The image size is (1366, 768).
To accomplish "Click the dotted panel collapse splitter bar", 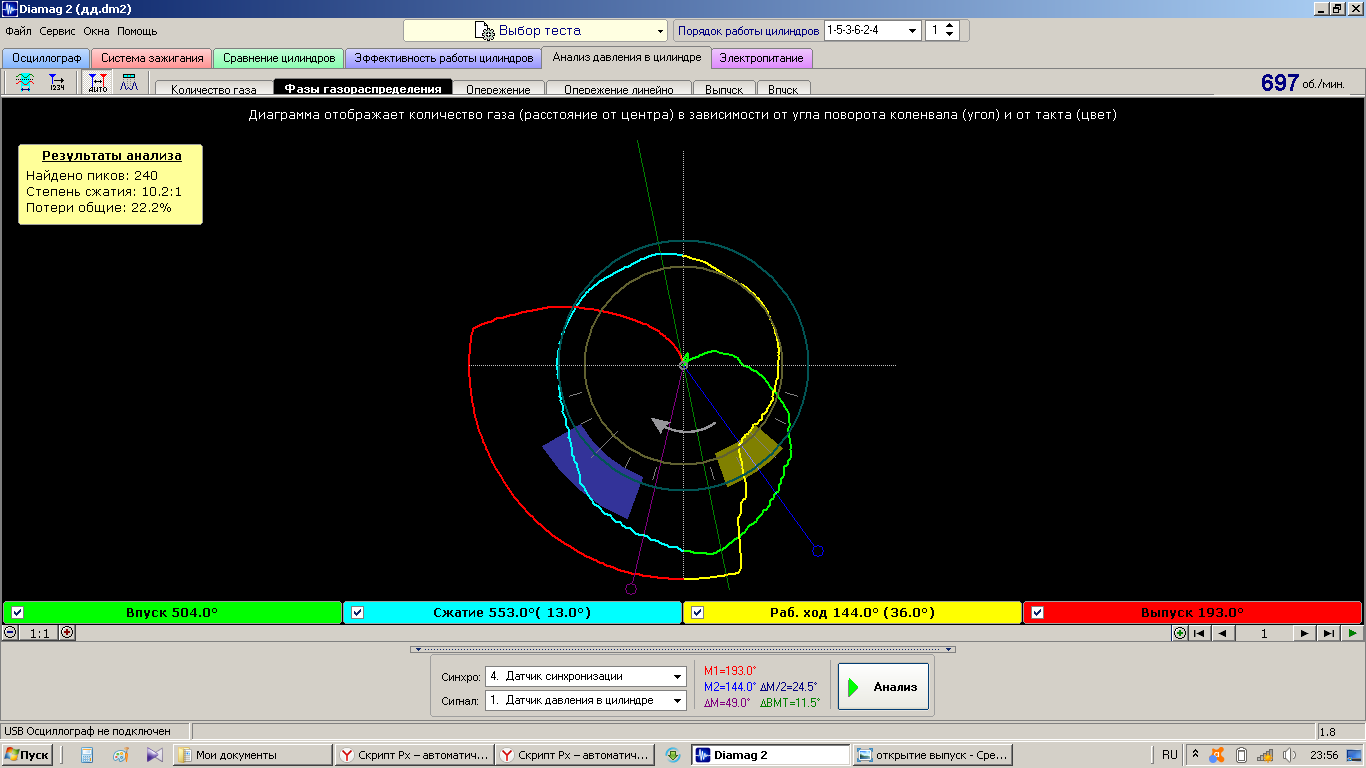I will (x=683, y=649).
